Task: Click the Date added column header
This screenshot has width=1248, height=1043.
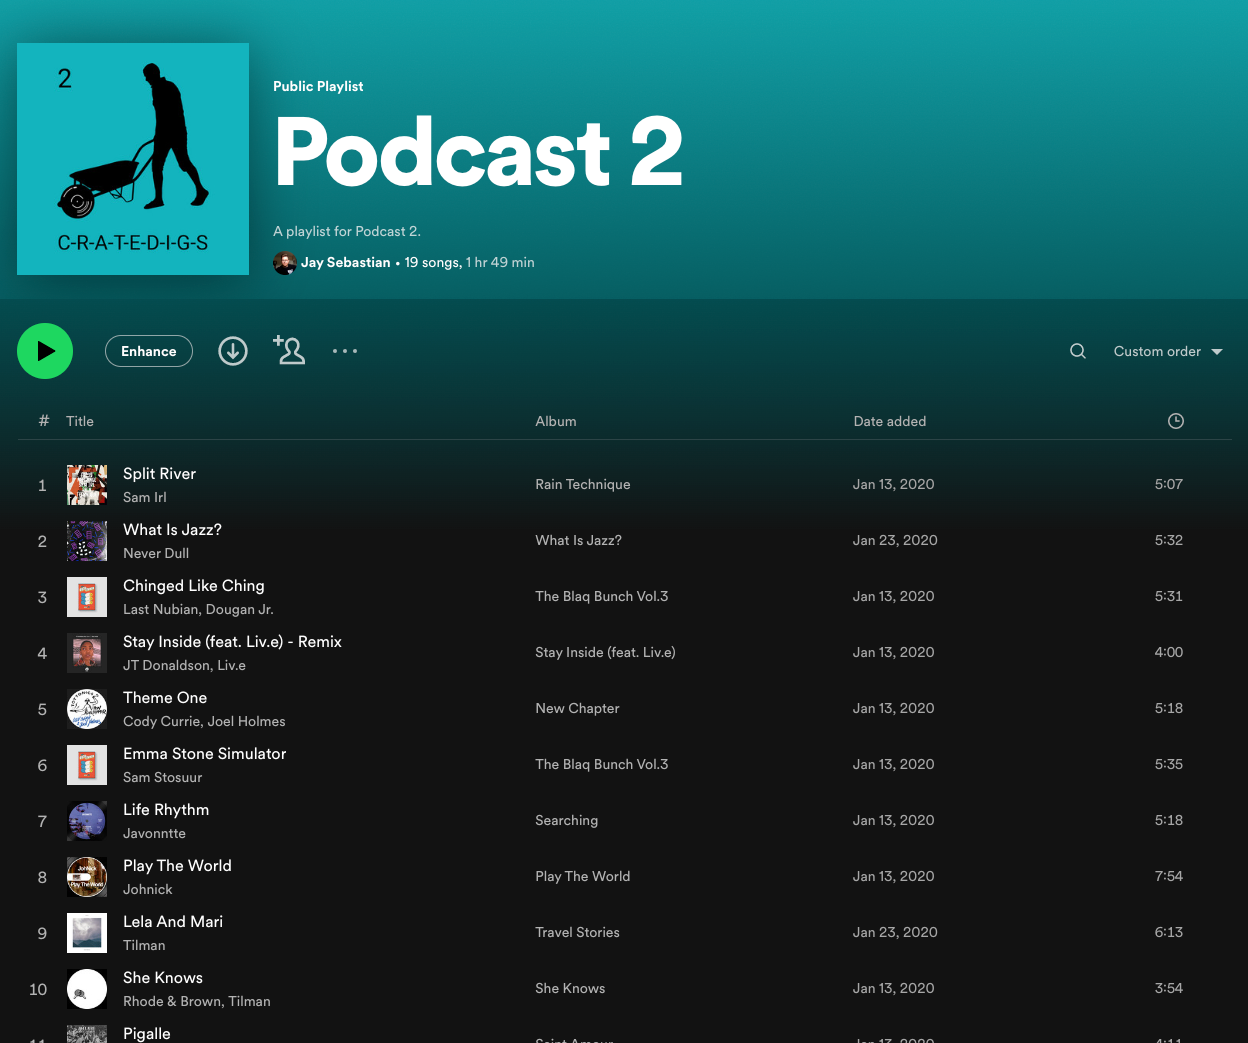Action: tap(890, 421)
